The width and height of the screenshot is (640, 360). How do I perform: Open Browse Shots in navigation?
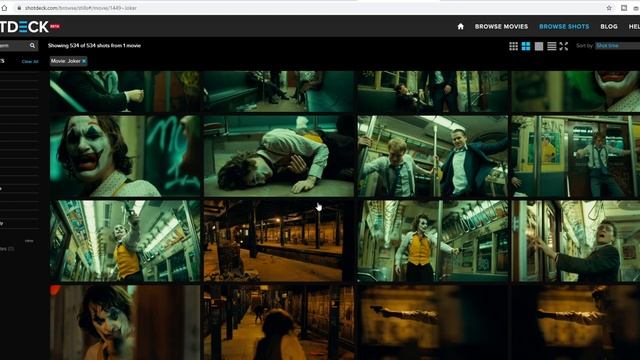(564, 27)
